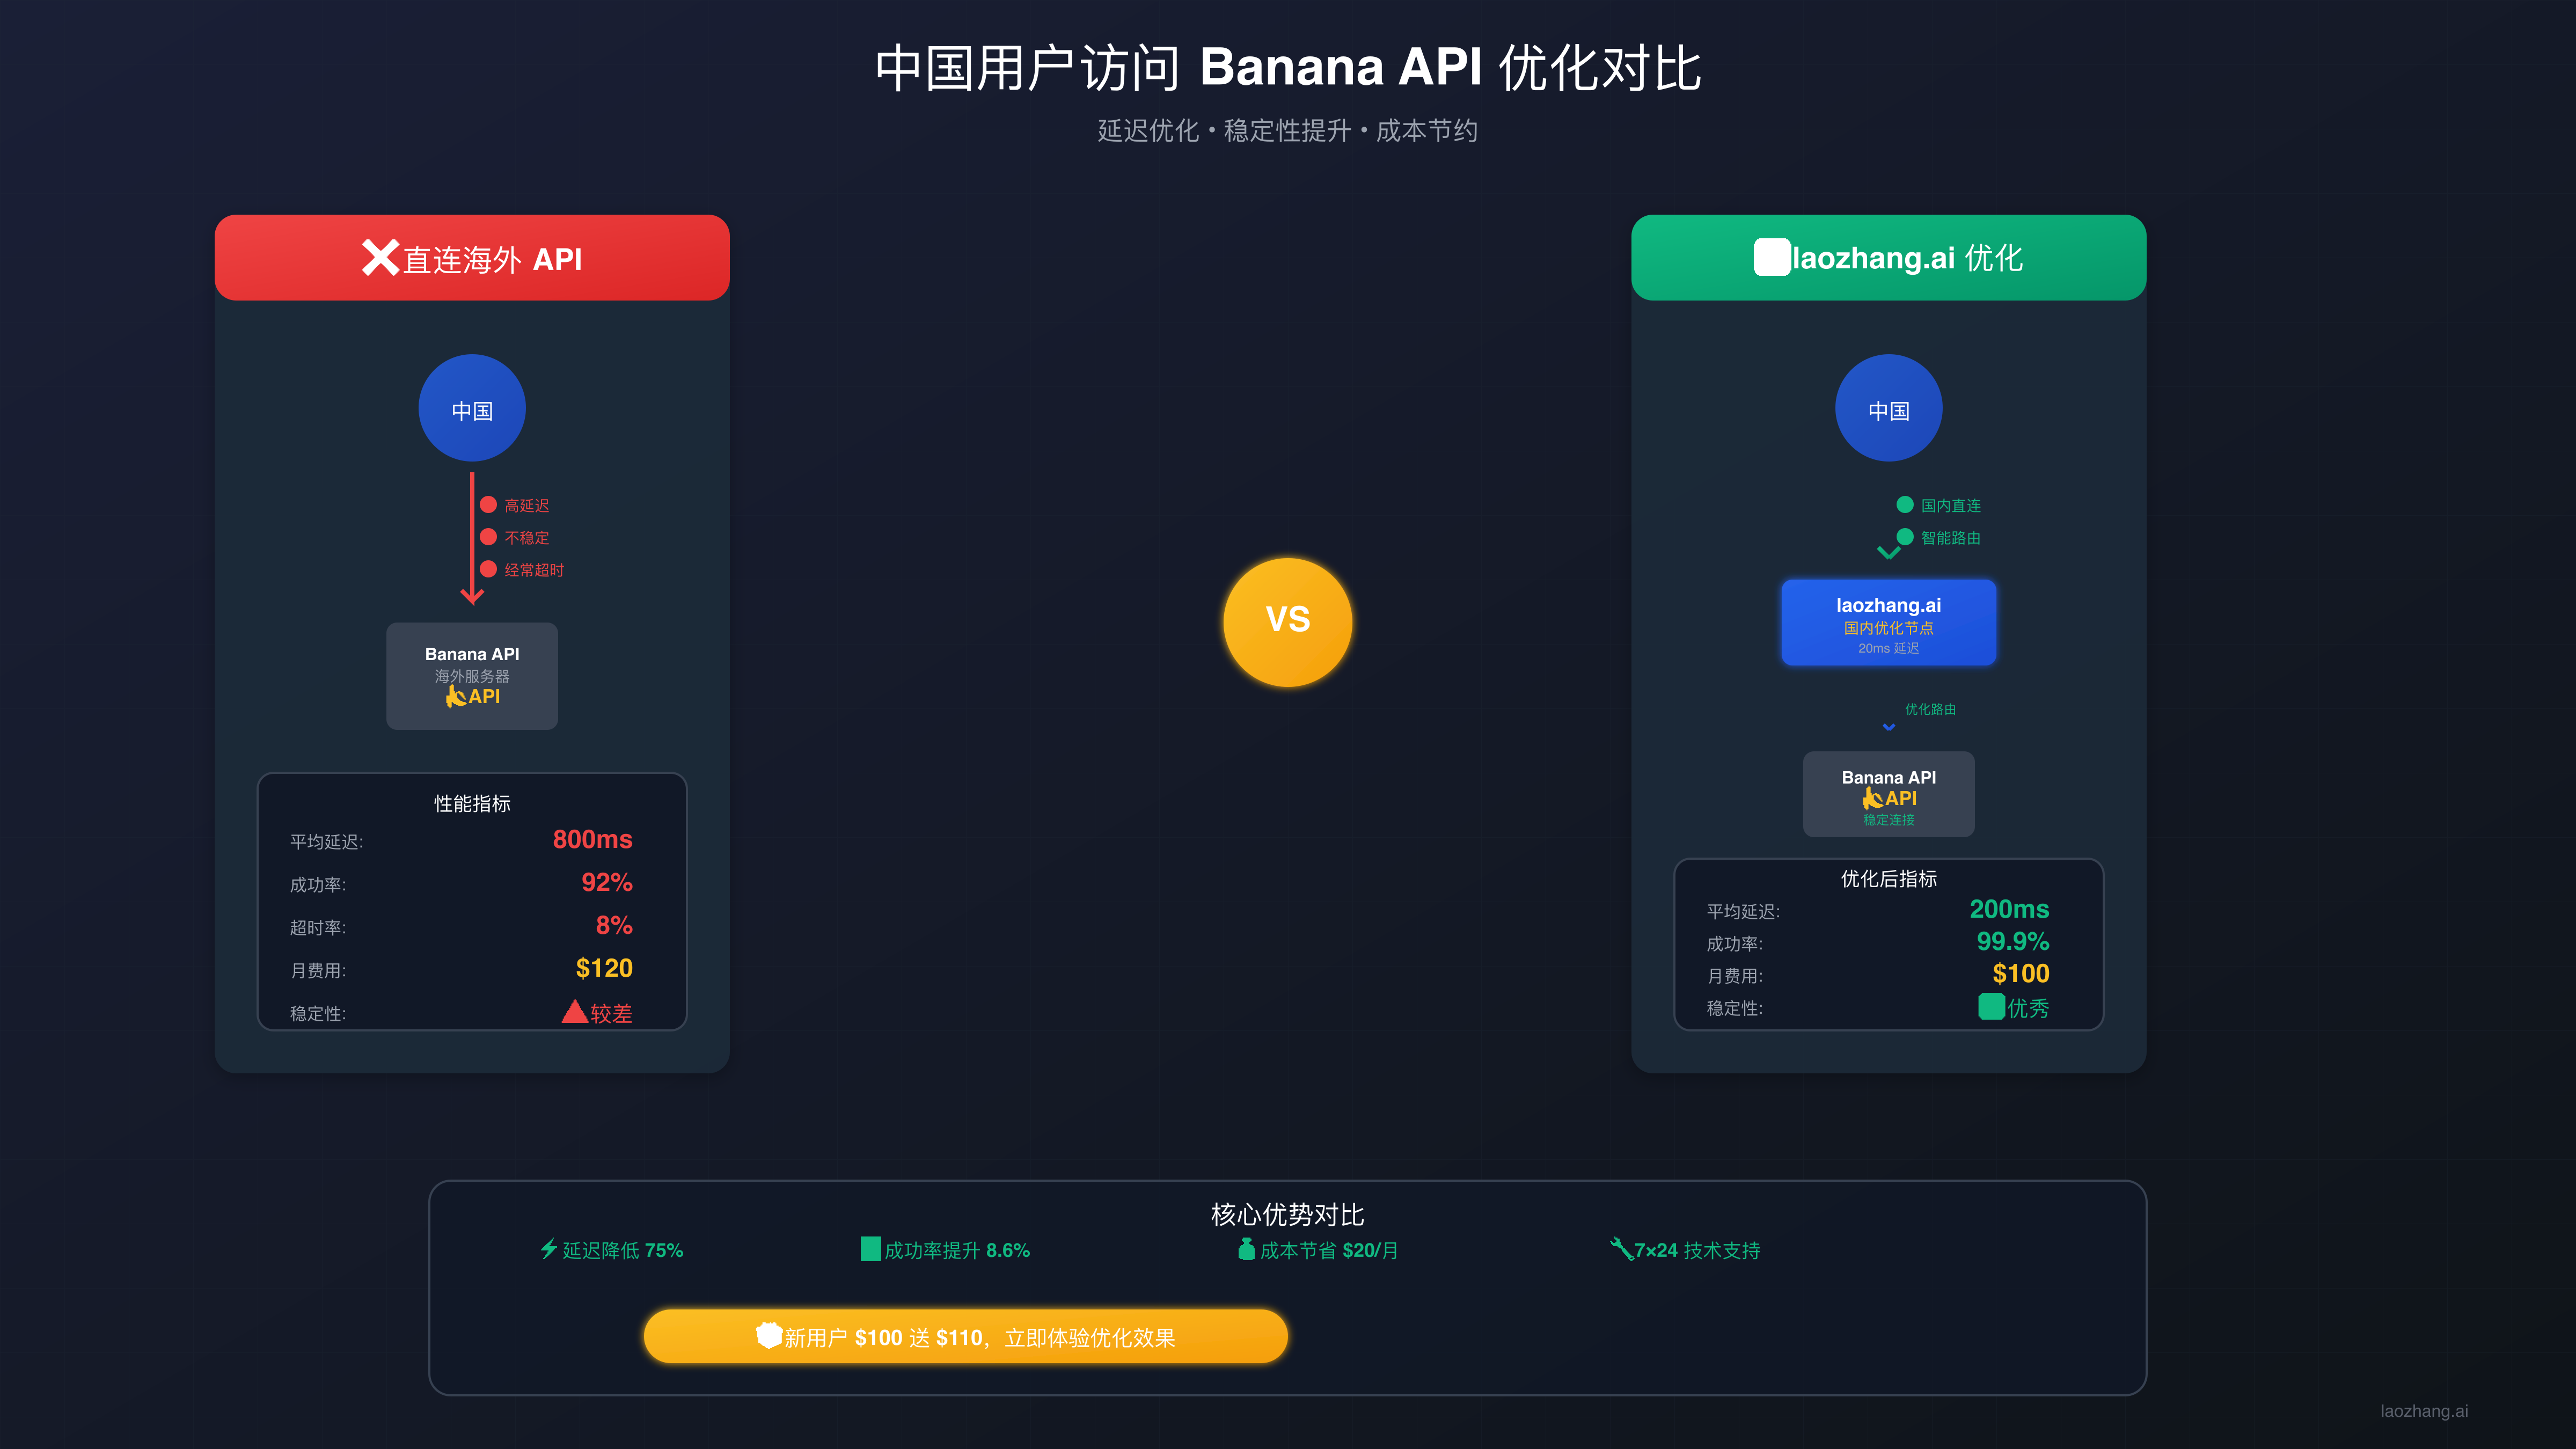The height and width of the screenshot is (1449, 2576).
Task: Click the red dot beside 高延迟
Action: point(488,505)
